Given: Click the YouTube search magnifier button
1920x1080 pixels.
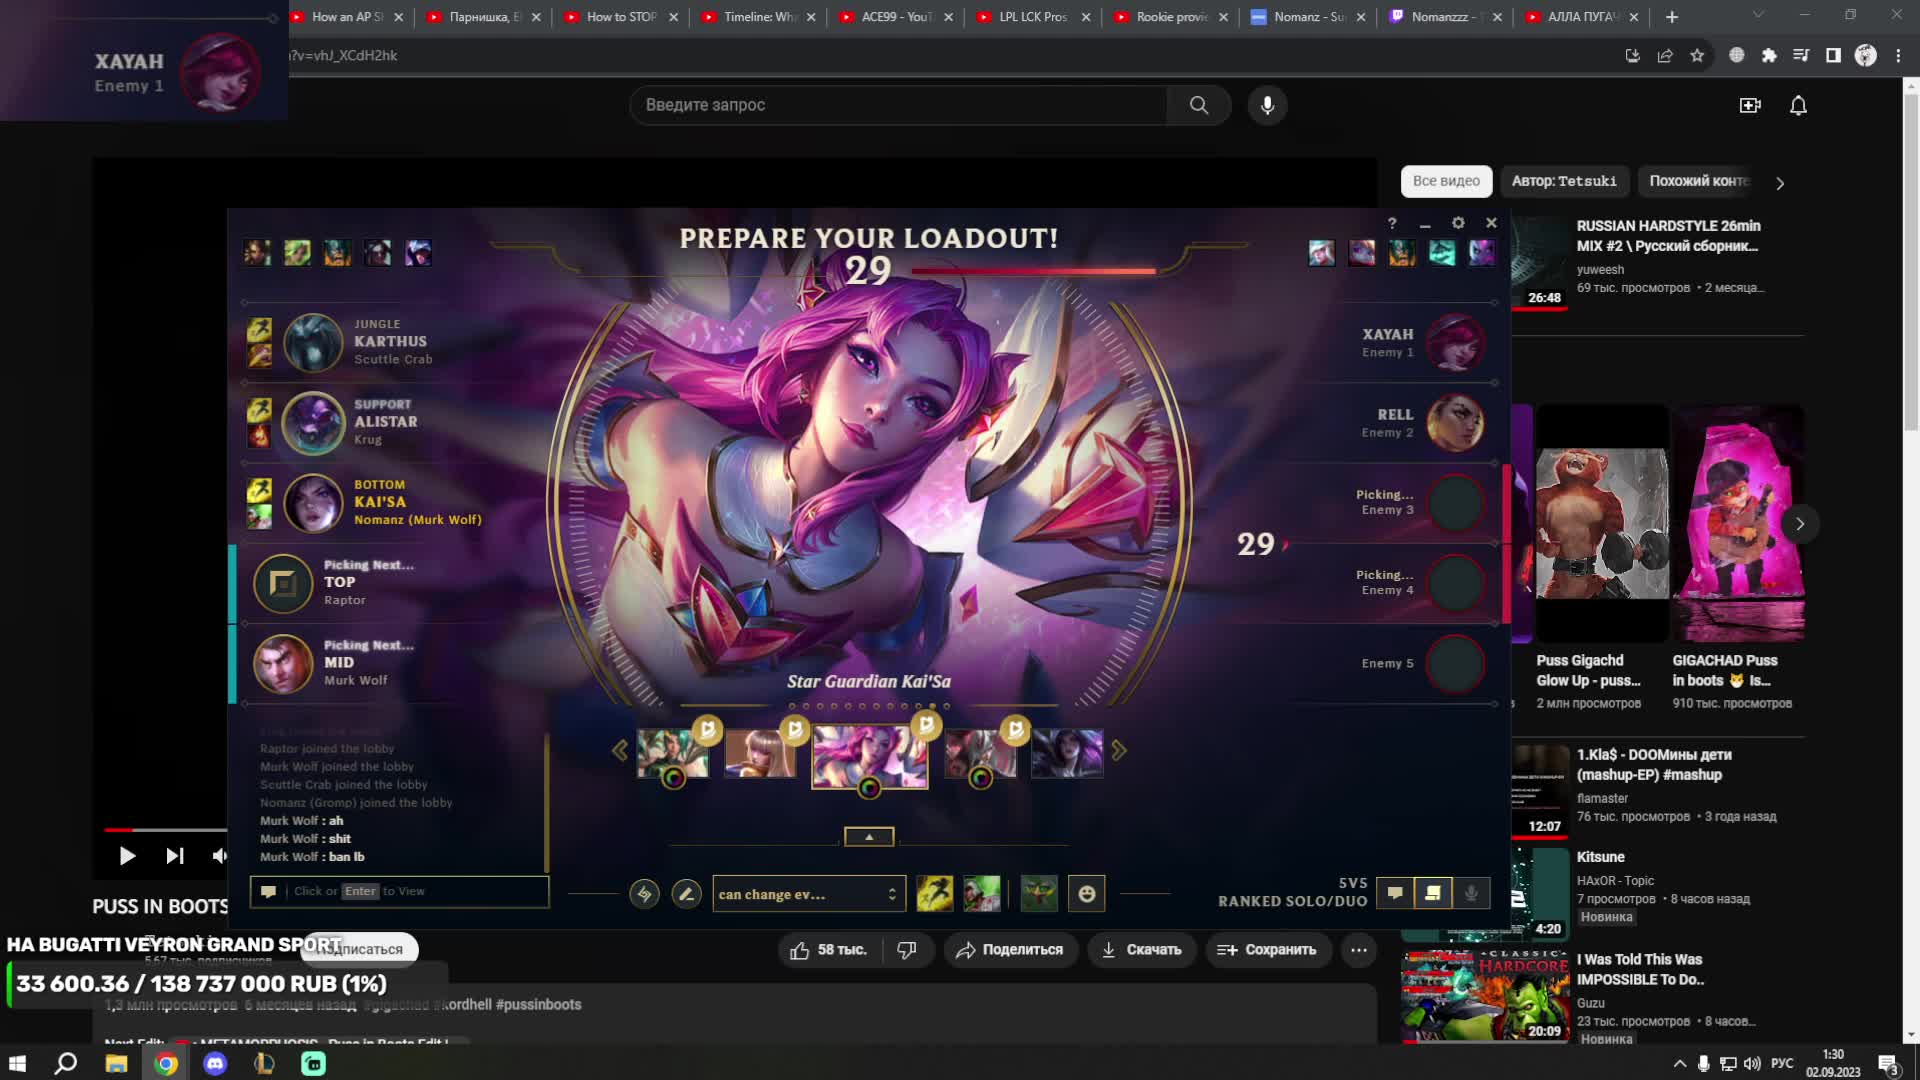Looking at the screenshot, I should pyautogui.click(x=1198, y=105).
